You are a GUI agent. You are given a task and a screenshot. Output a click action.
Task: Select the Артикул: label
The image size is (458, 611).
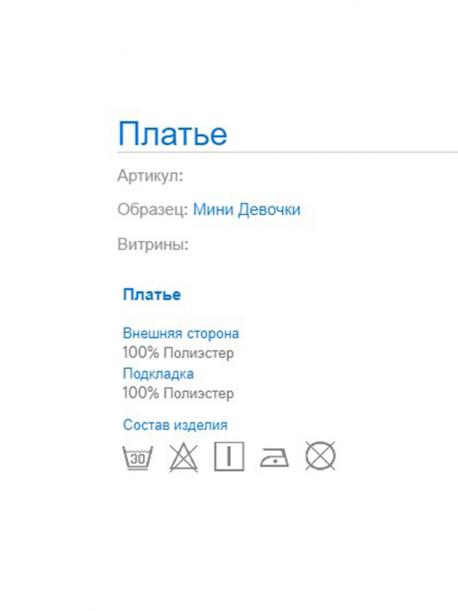pyautogui.click(x=150, y=176)
